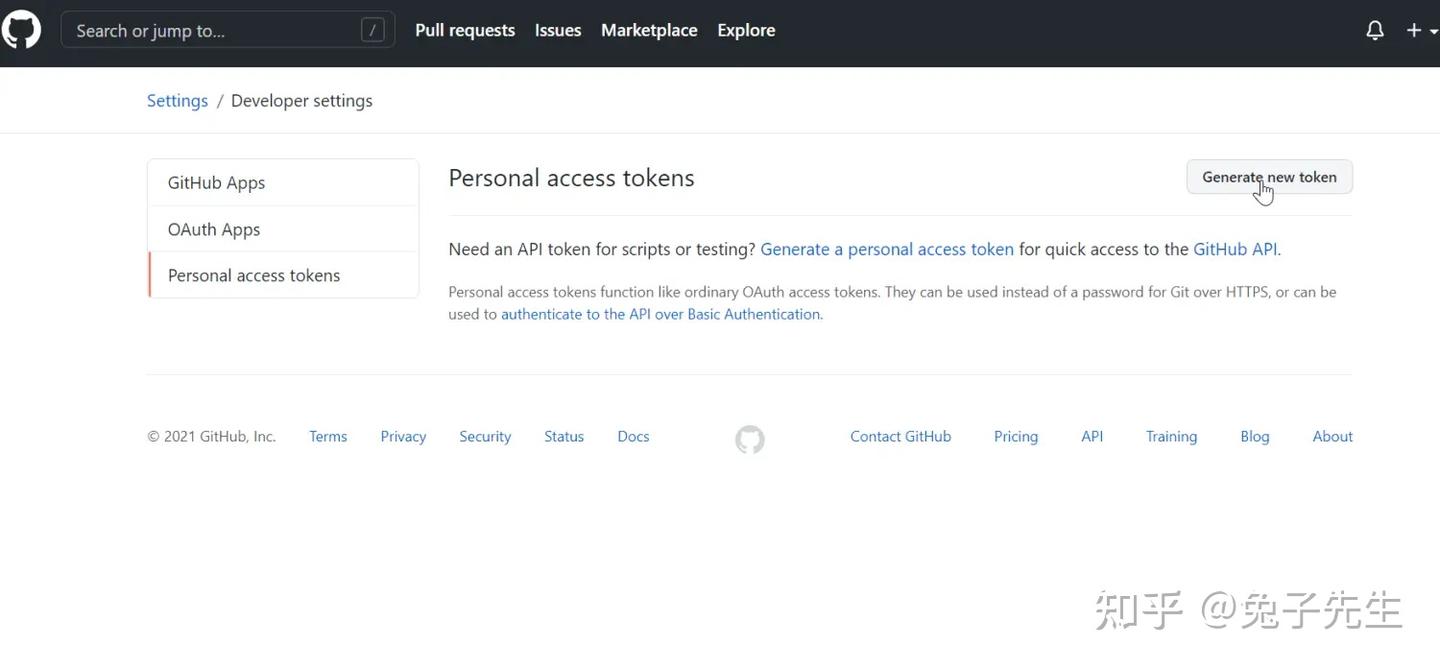Click the GitHub mark in the footer
Viewport: 1440px width, 668px height.
click(749, 439)
